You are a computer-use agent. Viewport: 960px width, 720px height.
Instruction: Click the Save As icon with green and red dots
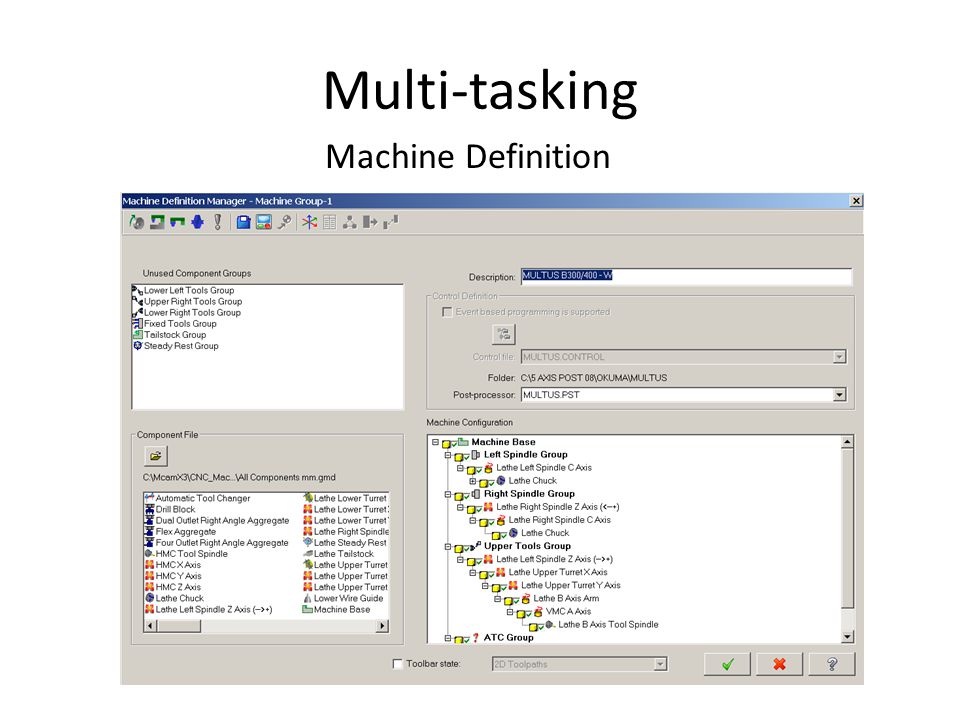264,222
